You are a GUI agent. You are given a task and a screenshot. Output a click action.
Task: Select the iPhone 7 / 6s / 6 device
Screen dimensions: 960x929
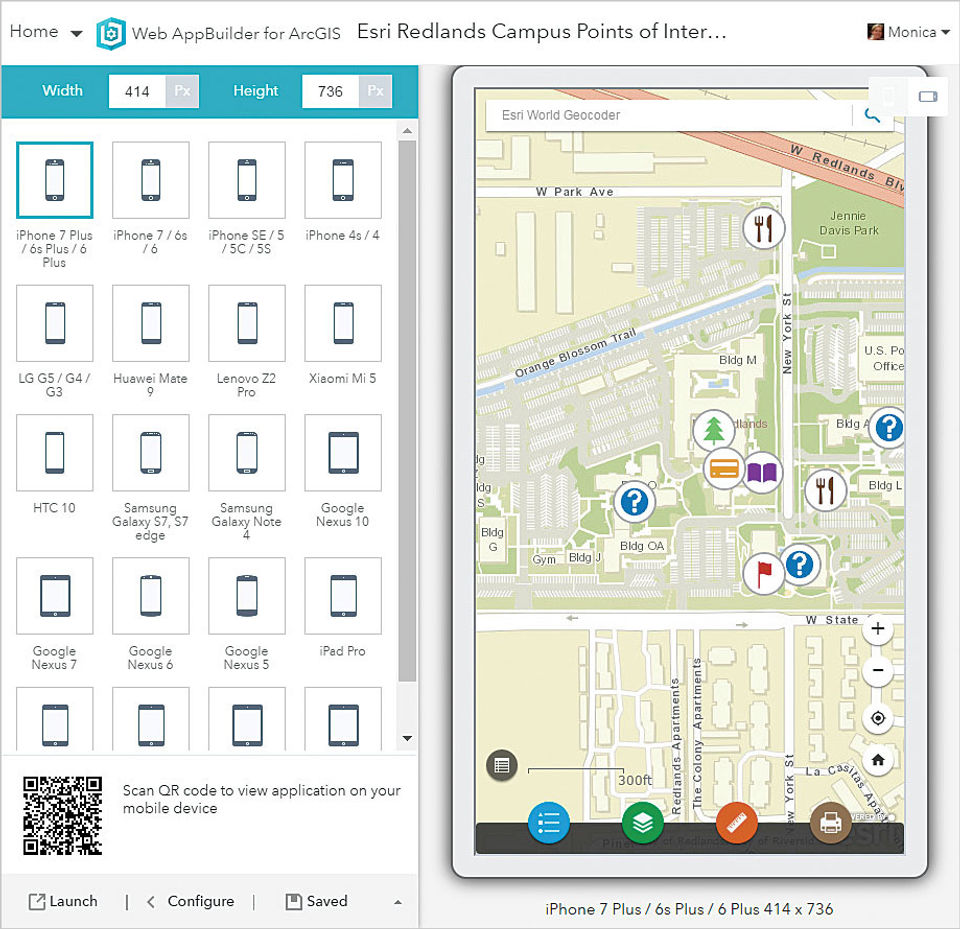click(151, 180)
